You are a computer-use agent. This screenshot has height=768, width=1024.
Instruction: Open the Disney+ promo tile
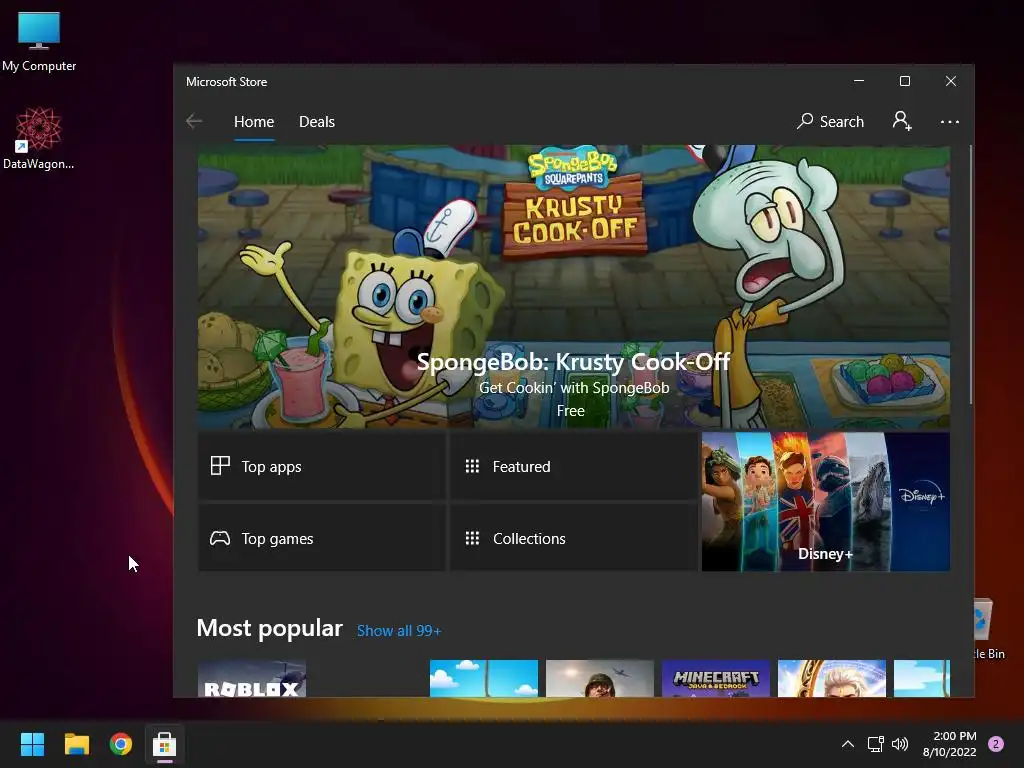tap(825, 502)
